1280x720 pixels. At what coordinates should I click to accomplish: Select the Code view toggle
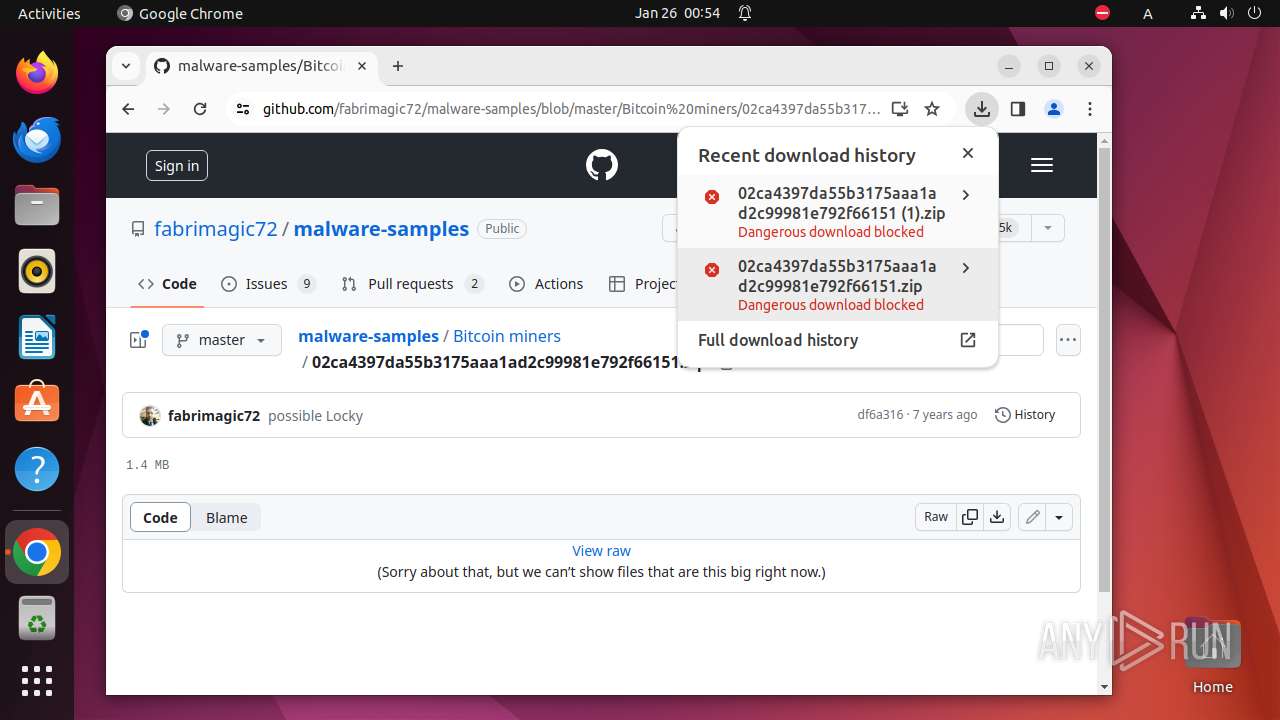(x=160, y=517)
